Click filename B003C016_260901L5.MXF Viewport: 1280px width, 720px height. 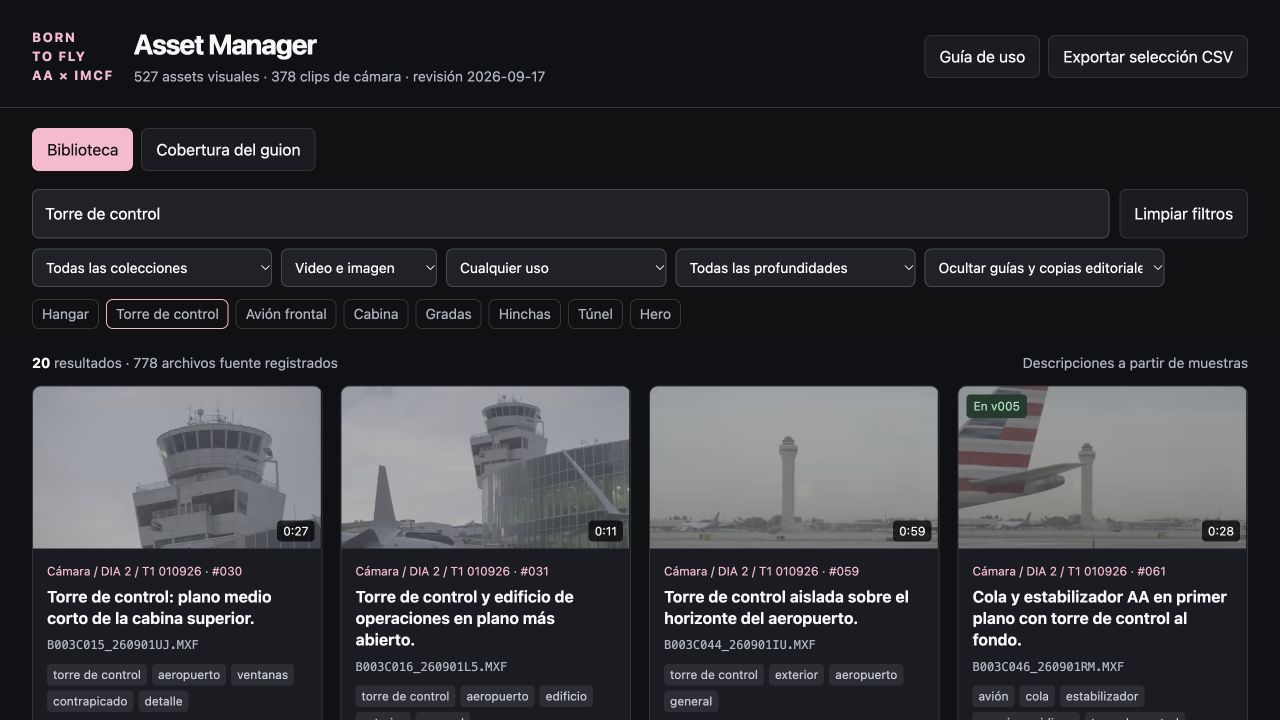point(431,667)
